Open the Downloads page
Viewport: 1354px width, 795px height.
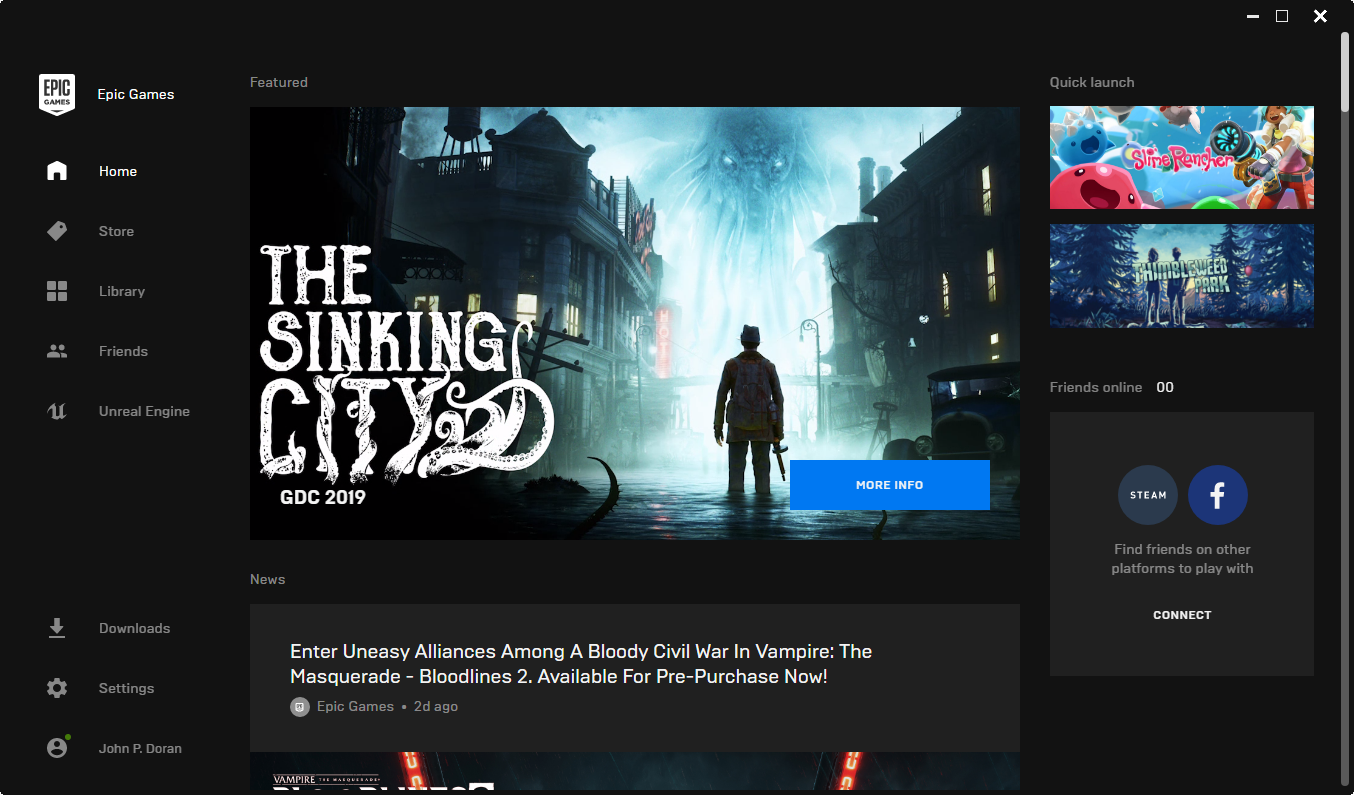click(x=134, y=628)
